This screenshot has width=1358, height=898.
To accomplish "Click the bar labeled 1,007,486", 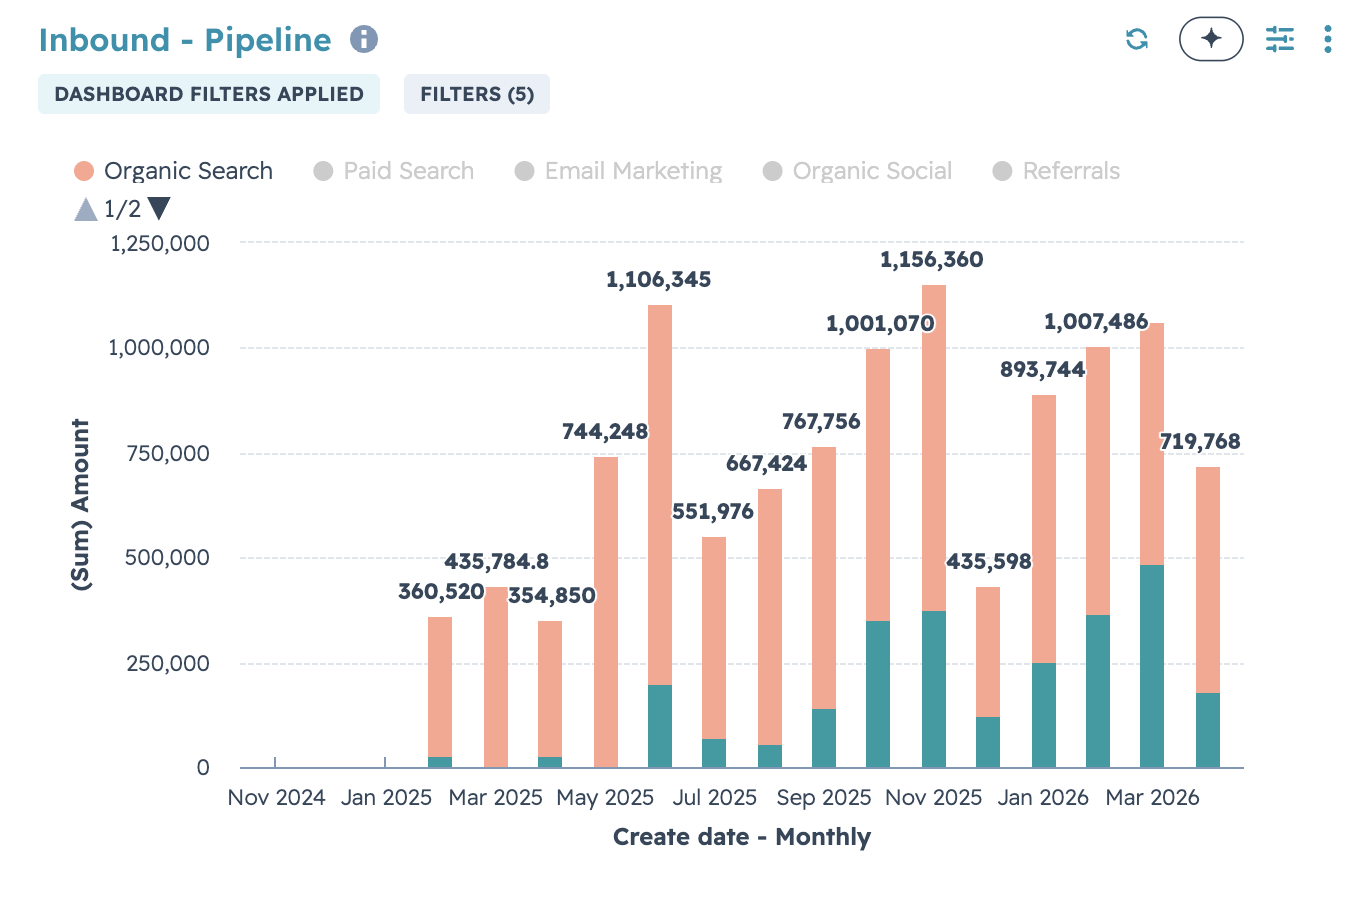I will point(1098,557).
